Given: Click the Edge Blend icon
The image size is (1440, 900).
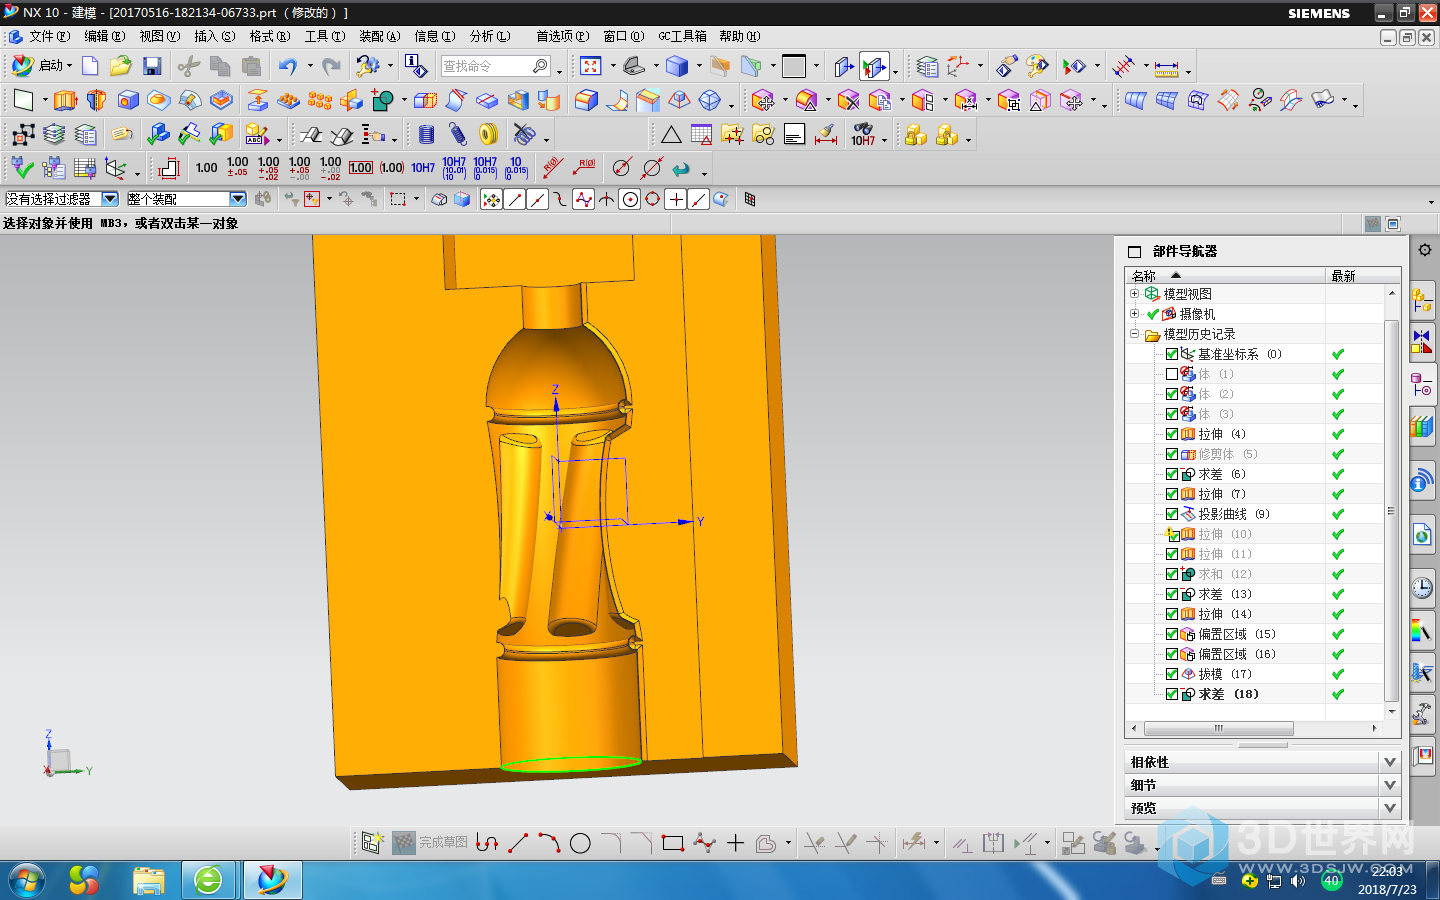Looking at the screenshot, I should click(587, 100).
